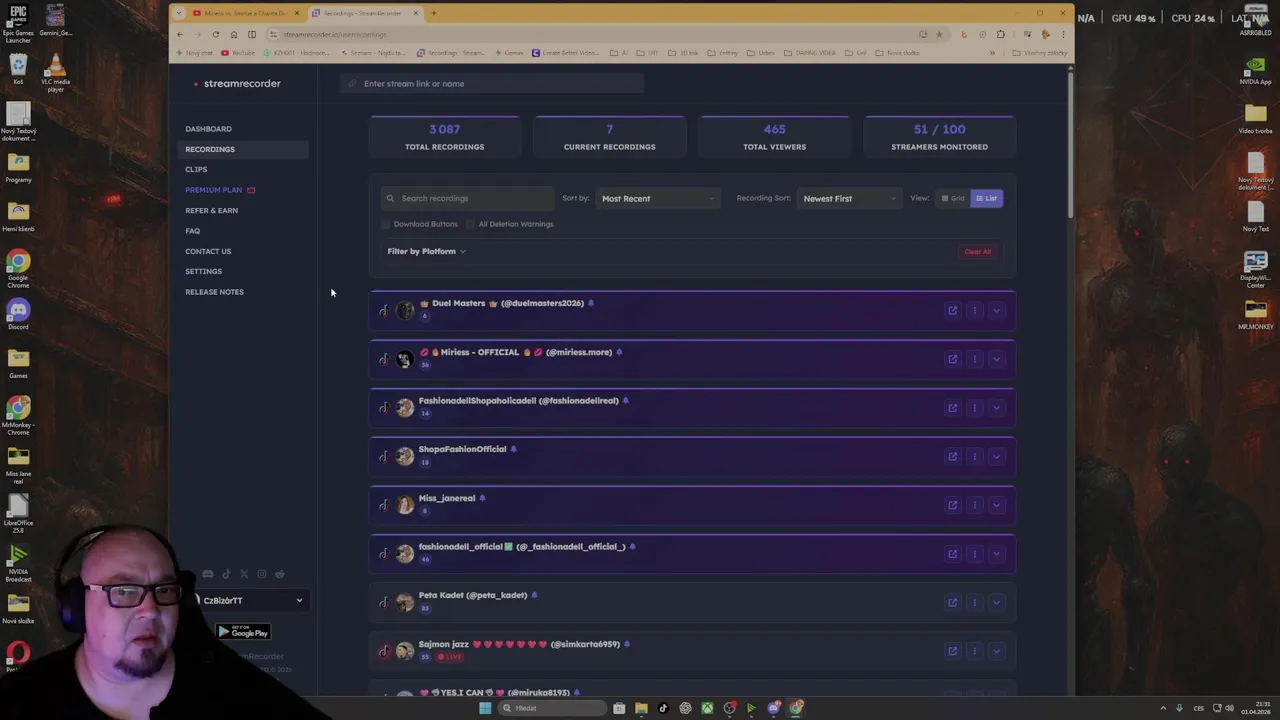
Task: Open external link for Miss_janereal row
Action: (952, 505)
